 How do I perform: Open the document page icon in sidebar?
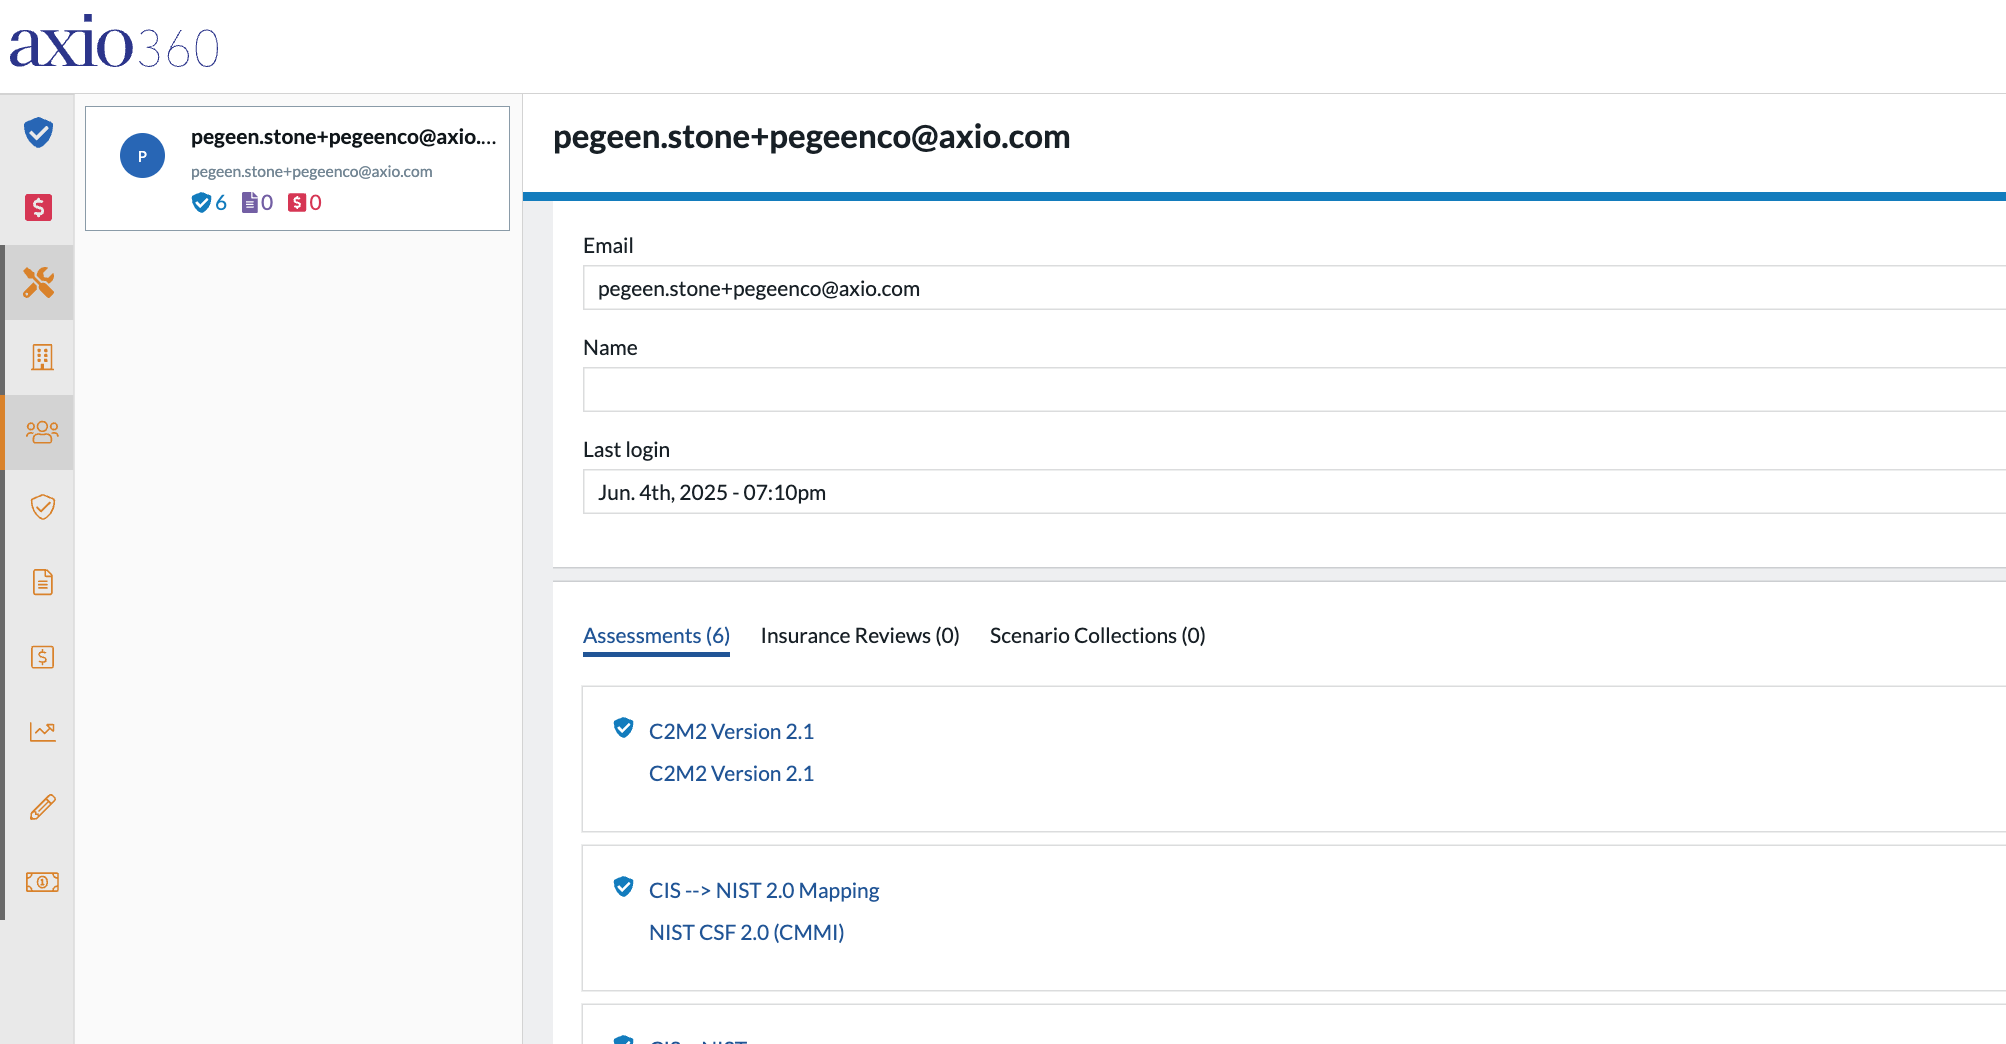42,582
